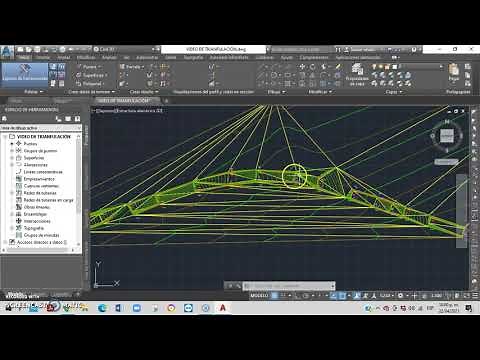Click the Cuencas vertientes tree icon

coord(19,186)
